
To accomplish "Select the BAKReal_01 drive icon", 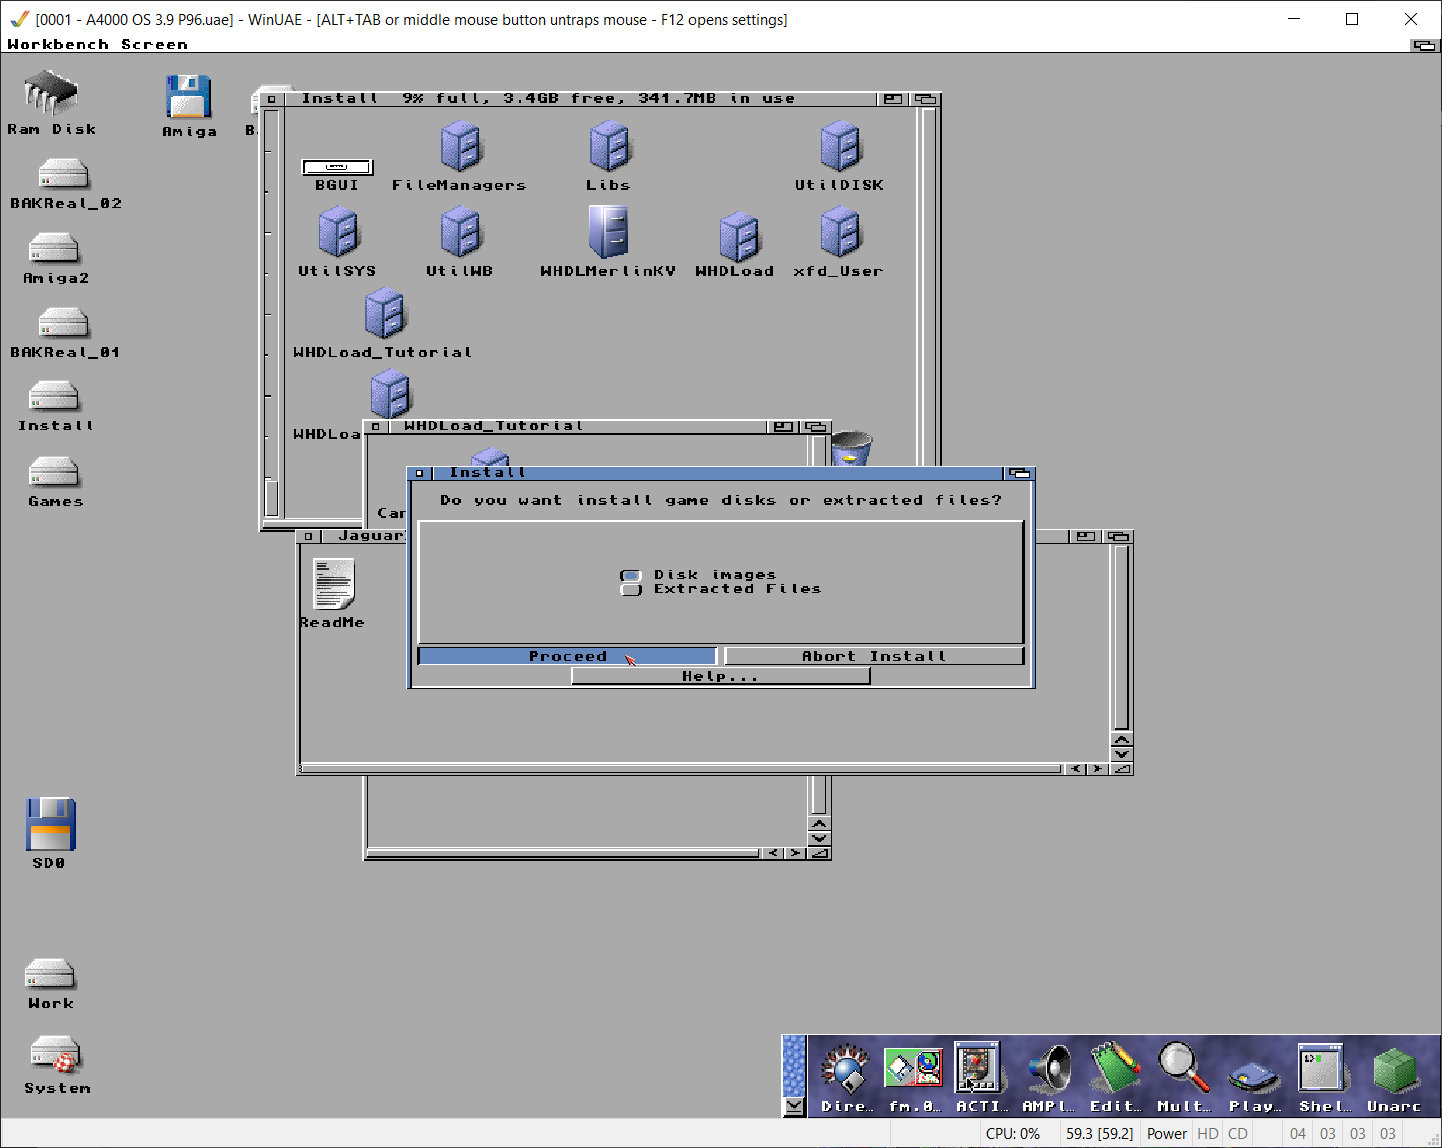I will click(x=64, y=322).
